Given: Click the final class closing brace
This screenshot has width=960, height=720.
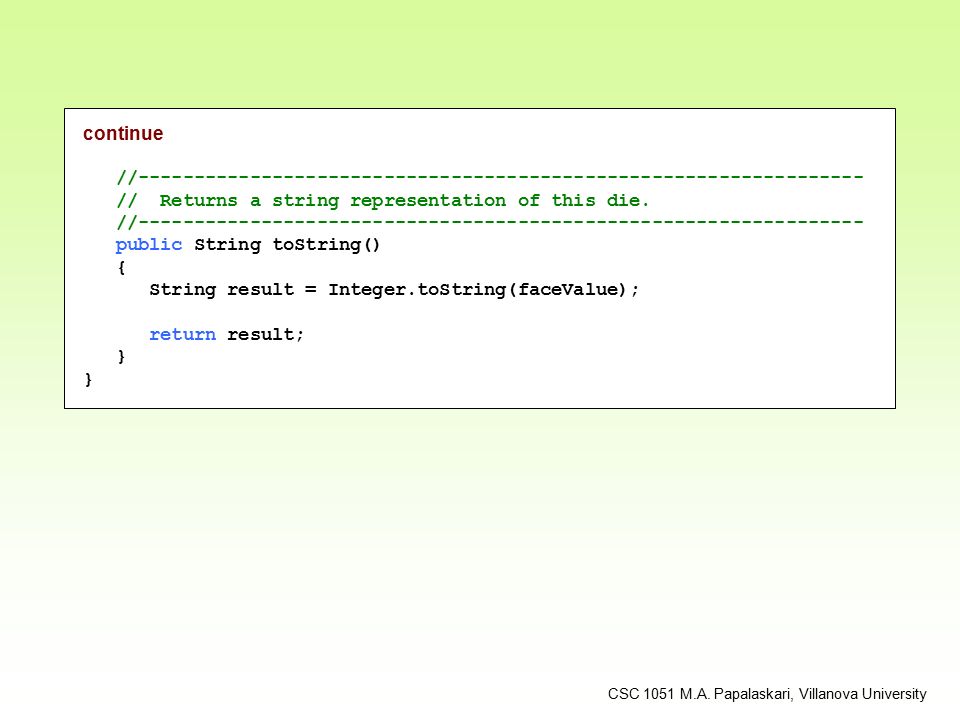Looking at the screenshot, I should (88, 380).
